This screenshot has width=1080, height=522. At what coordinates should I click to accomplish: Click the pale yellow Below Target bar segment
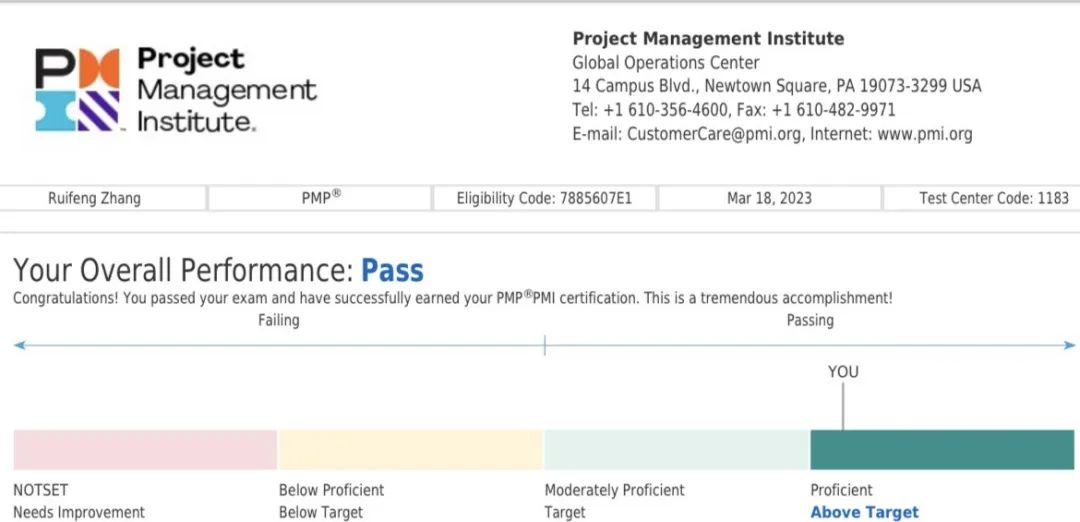coord(411,450)
